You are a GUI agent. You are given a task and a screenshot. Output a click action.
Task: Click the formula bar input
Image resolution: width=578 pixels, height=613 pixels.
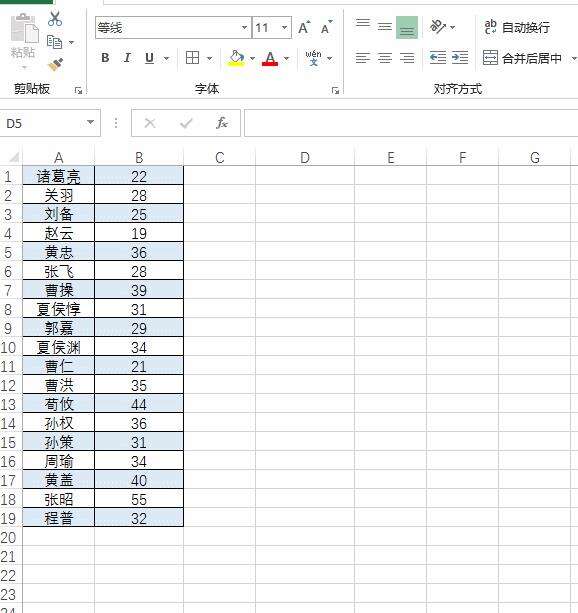(x=411, y=123)
